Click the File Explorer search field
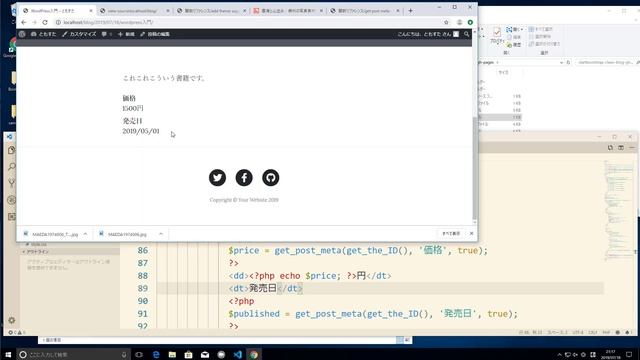Screen dimensions: 640x360 [606, 62]
